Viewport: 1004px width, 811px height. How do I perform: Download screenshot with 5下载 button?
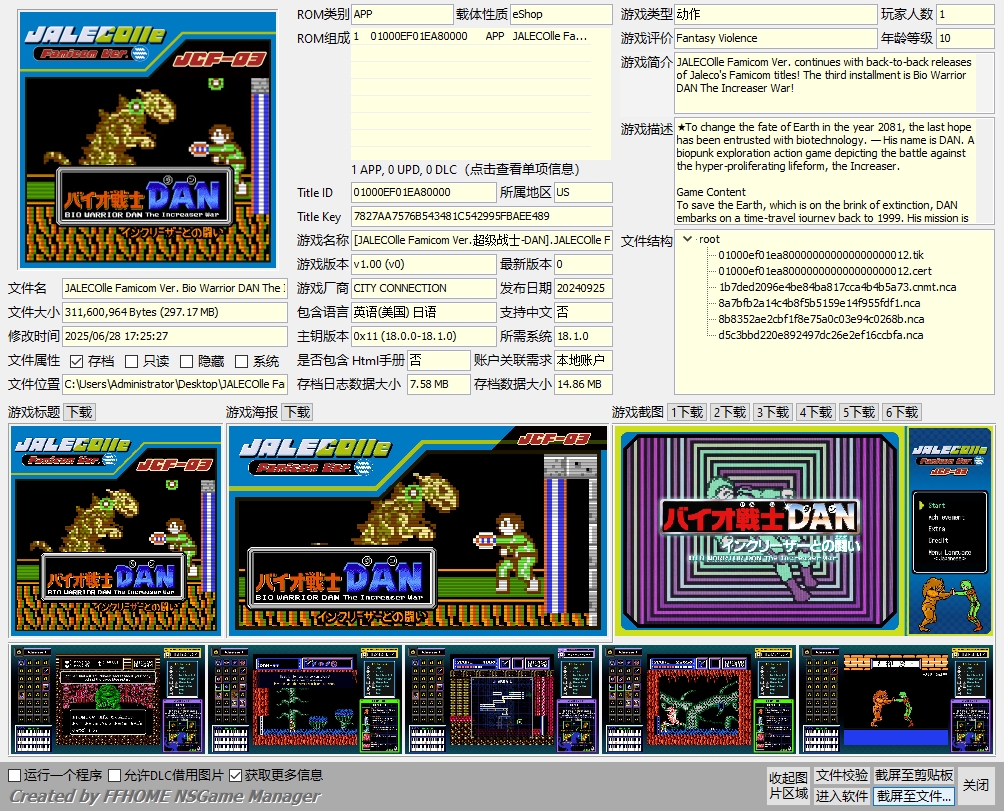pyautogui.click(x=858, y=412)
